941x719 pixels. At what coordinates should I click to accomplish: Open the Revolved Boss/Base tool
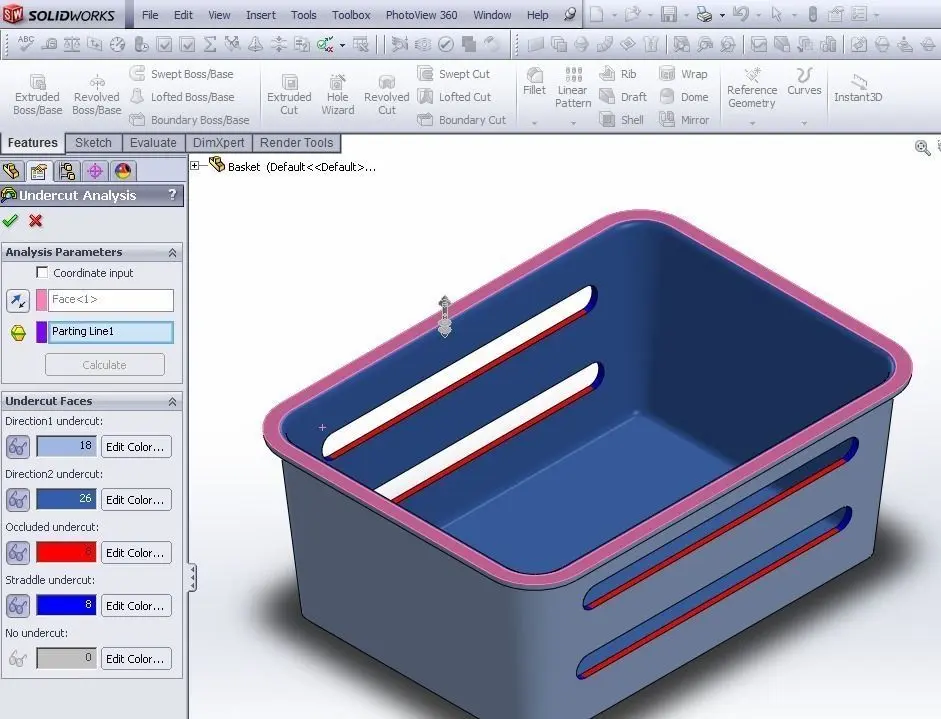pos(97,94)
